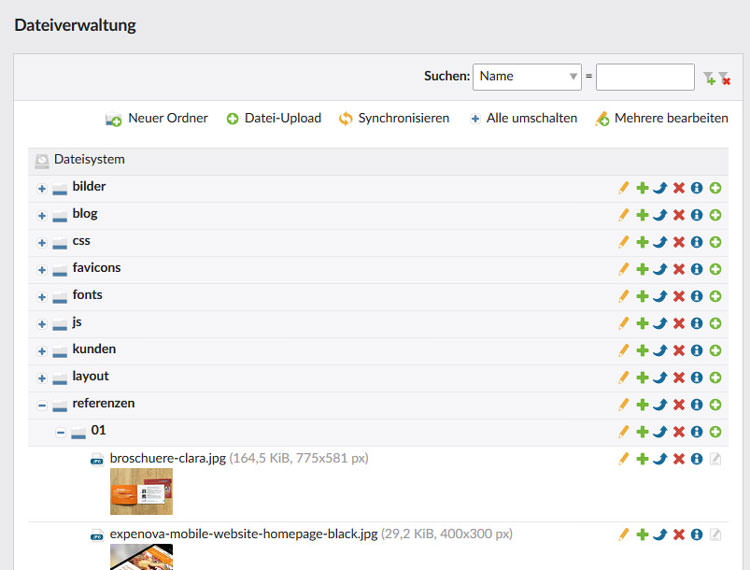Viewport: 750px width, 570px height.
Task: Collapse the referenzen folder
Action: point(42,406)
